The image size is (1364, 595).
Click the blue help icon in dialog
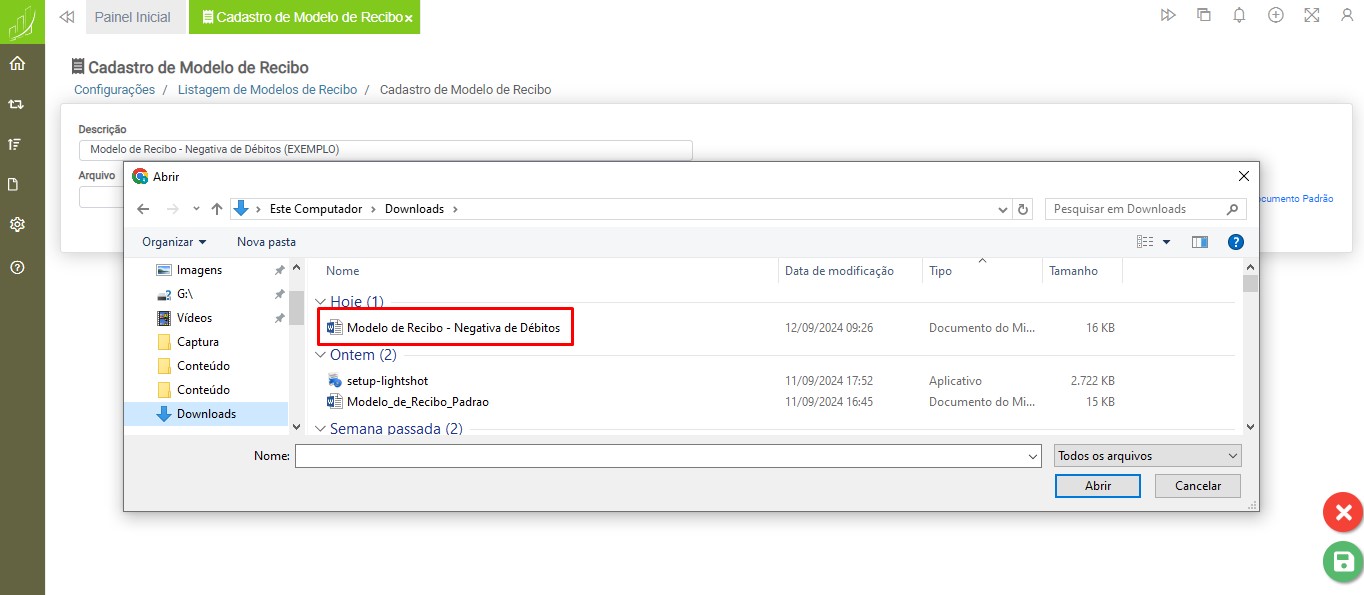[1235, 242]
